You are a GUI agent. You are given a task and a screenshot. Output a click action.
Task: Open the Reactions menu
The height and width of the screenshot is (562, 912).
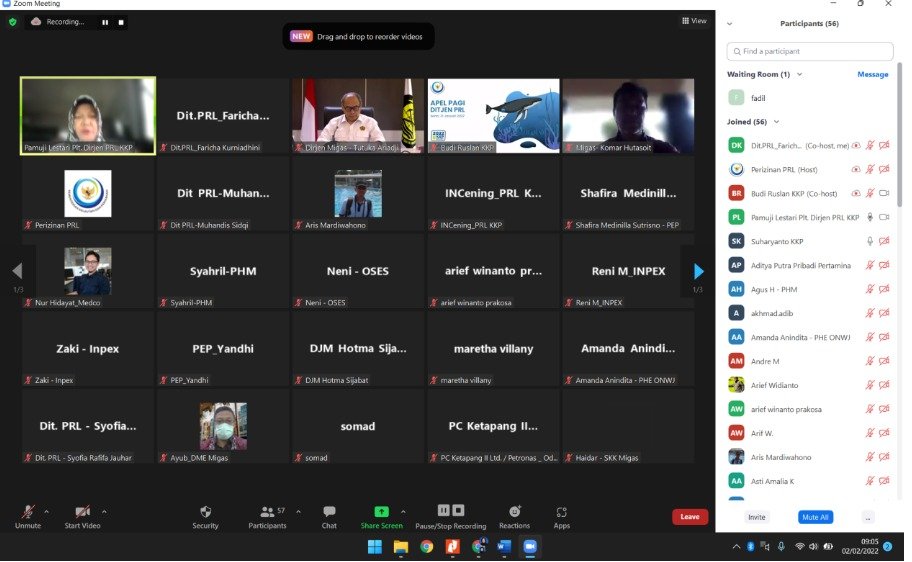pos(514,512)
